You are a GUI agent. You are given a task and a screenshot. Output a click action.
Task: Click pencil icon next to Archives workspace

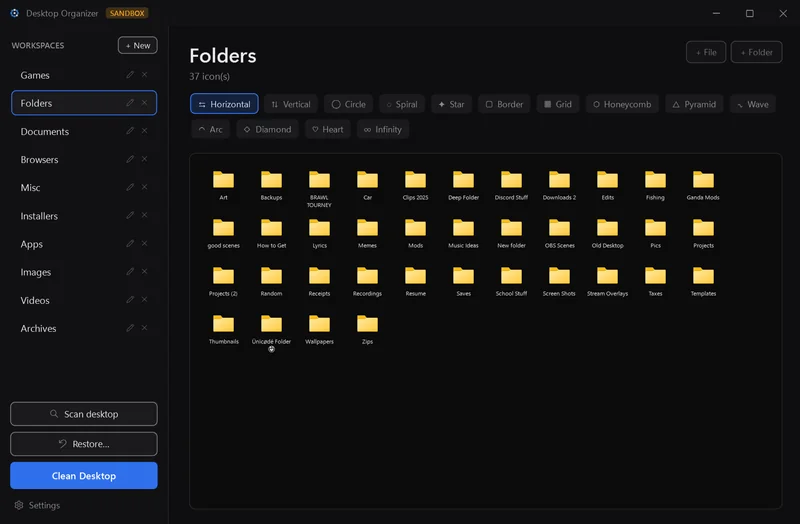click(130, 328)
